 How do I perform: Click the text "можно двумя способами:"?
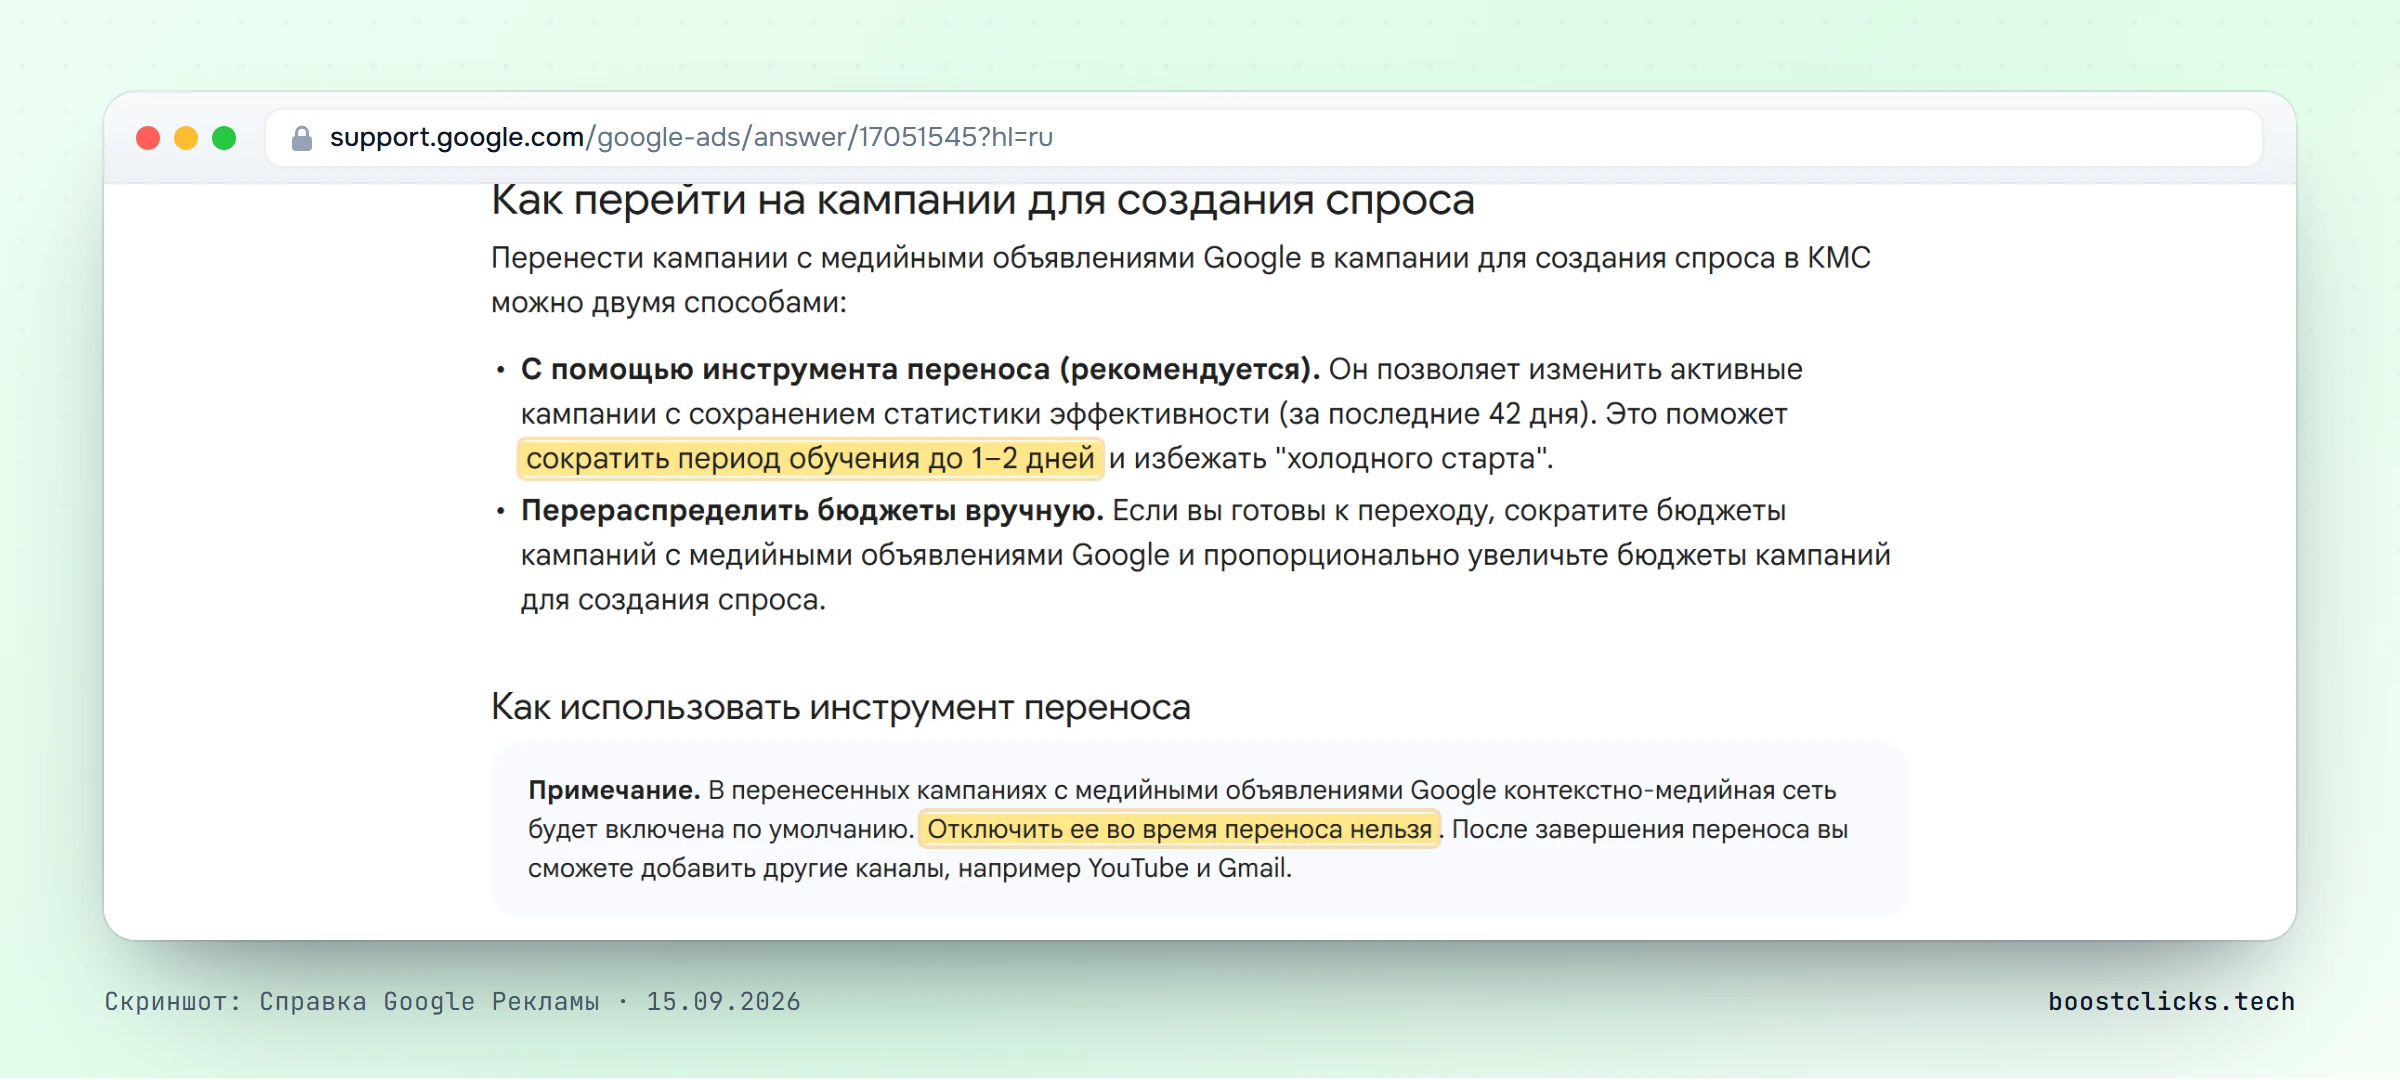(668, 303)
